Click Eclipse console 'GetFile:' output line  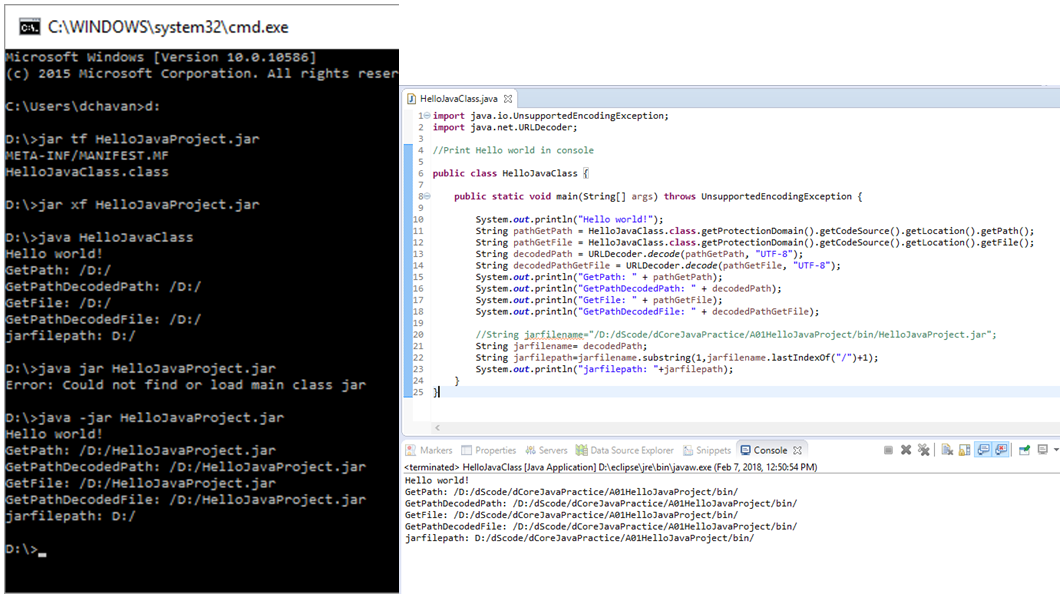pos(571,515)
